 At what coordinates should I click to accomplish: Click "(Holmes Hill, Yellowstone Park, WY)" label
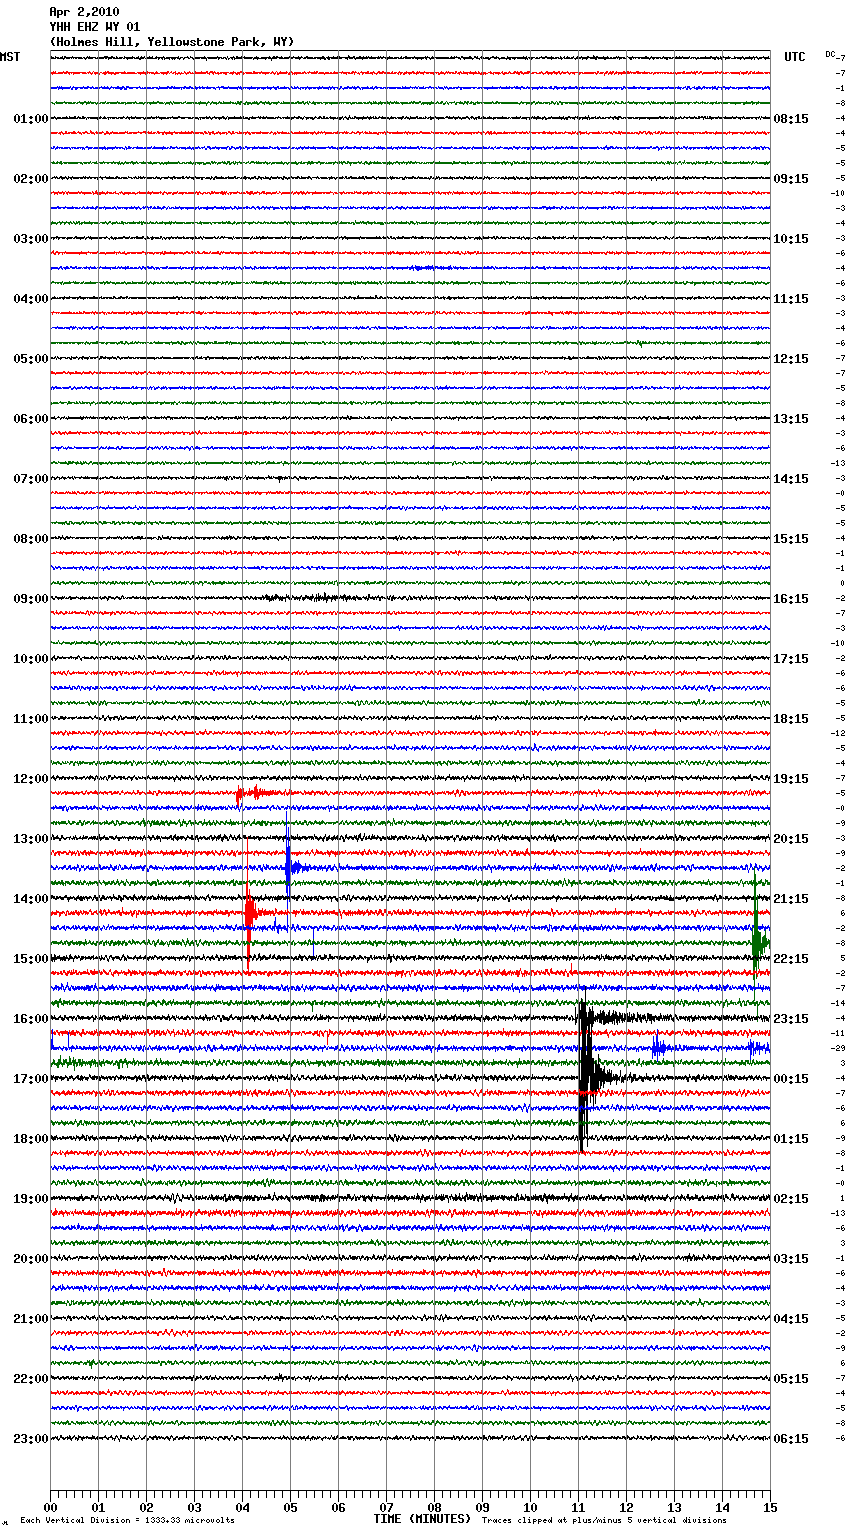click(x=172, y=42)
